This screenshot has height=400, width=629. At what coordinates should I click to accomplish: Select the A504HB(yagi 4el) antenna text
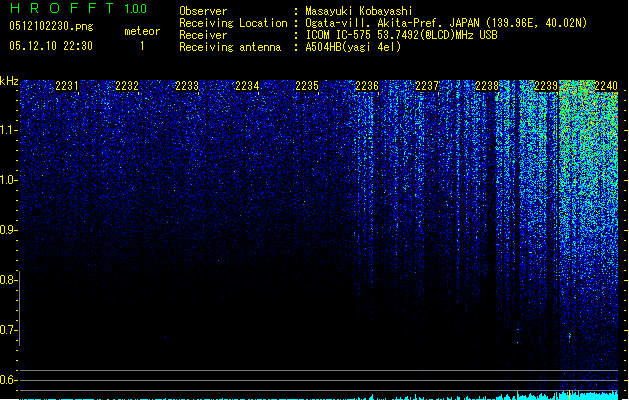[x=353, y=47]
